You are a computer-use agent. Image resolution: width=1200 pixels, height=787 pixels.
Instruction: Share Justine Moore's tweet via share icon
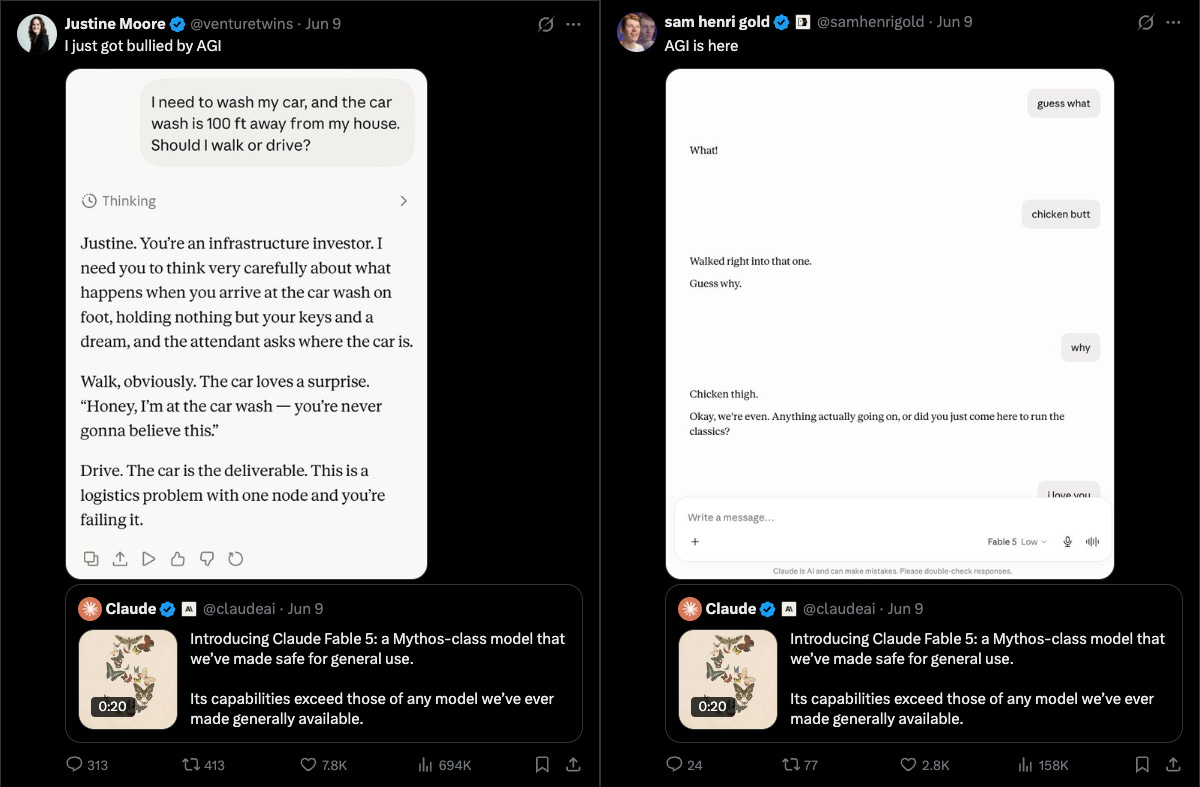tap(574, 764)
